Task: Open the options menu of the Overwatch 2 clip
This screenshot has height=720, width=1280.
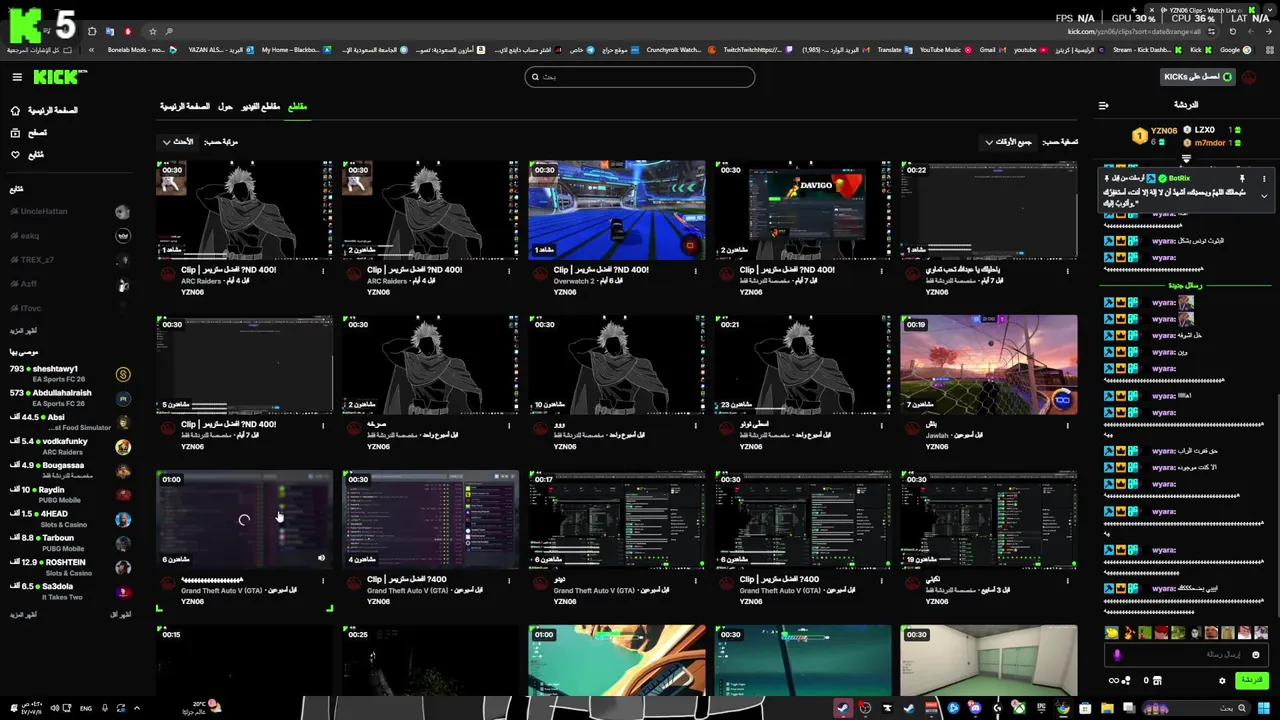Action: [x=695, y=270]
